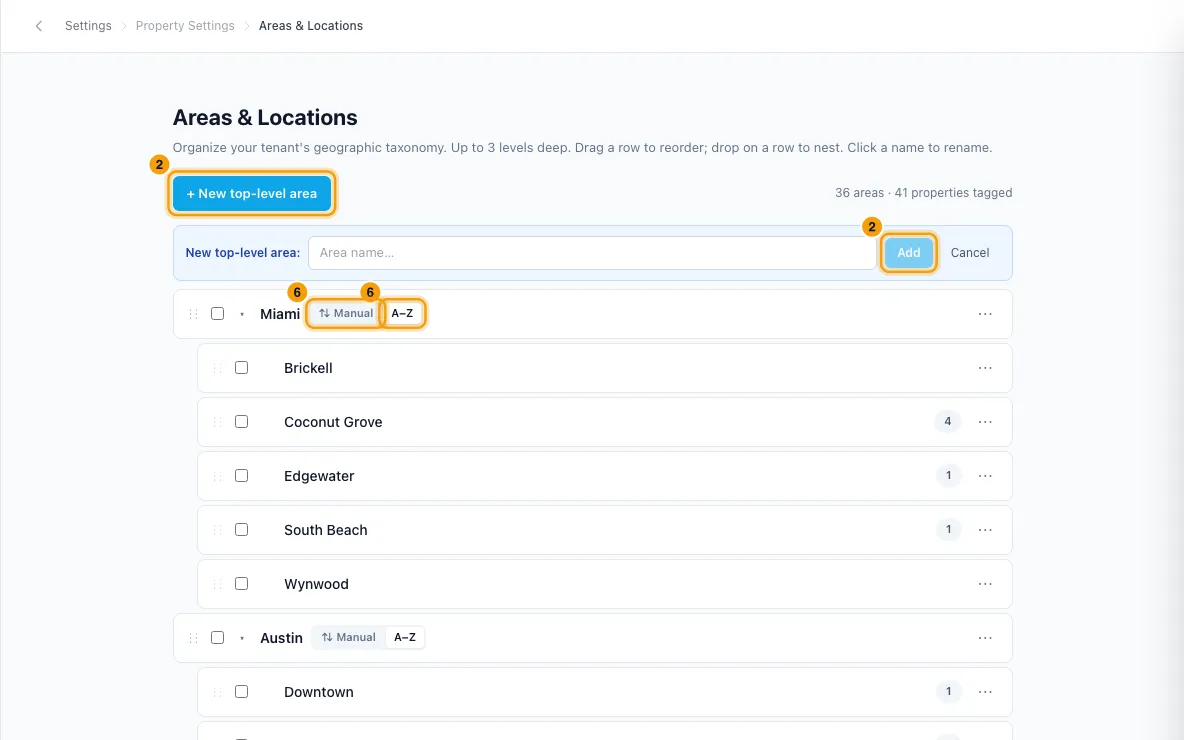Click the Add button
This screenshot has height=740, width=1184.
908,253
